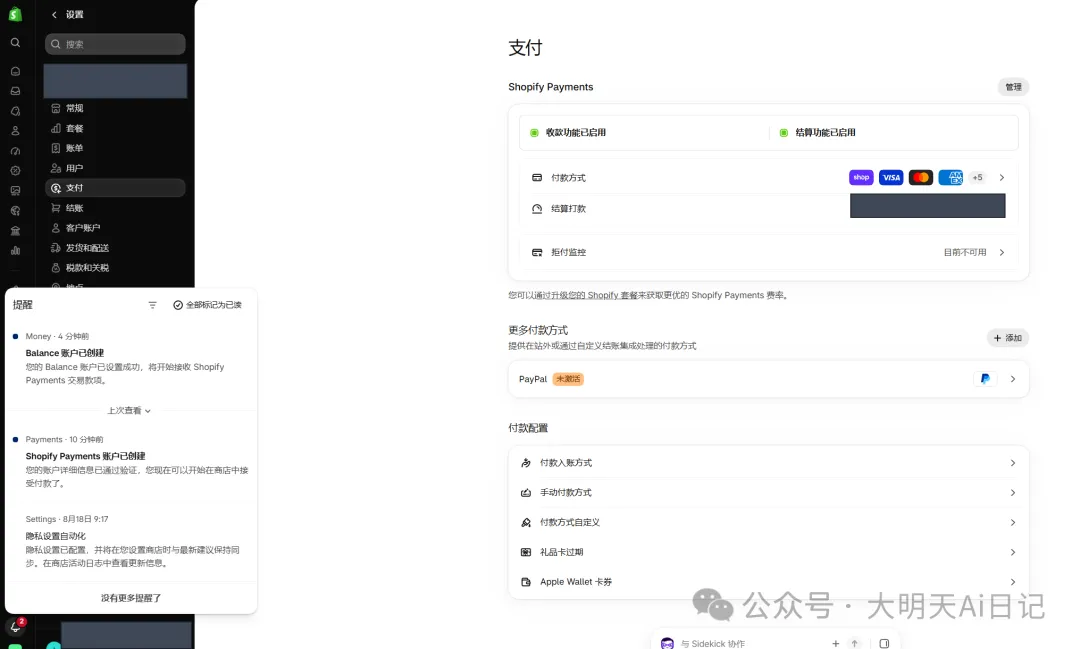Open the 税款和关税 settings section

(115, 268)
